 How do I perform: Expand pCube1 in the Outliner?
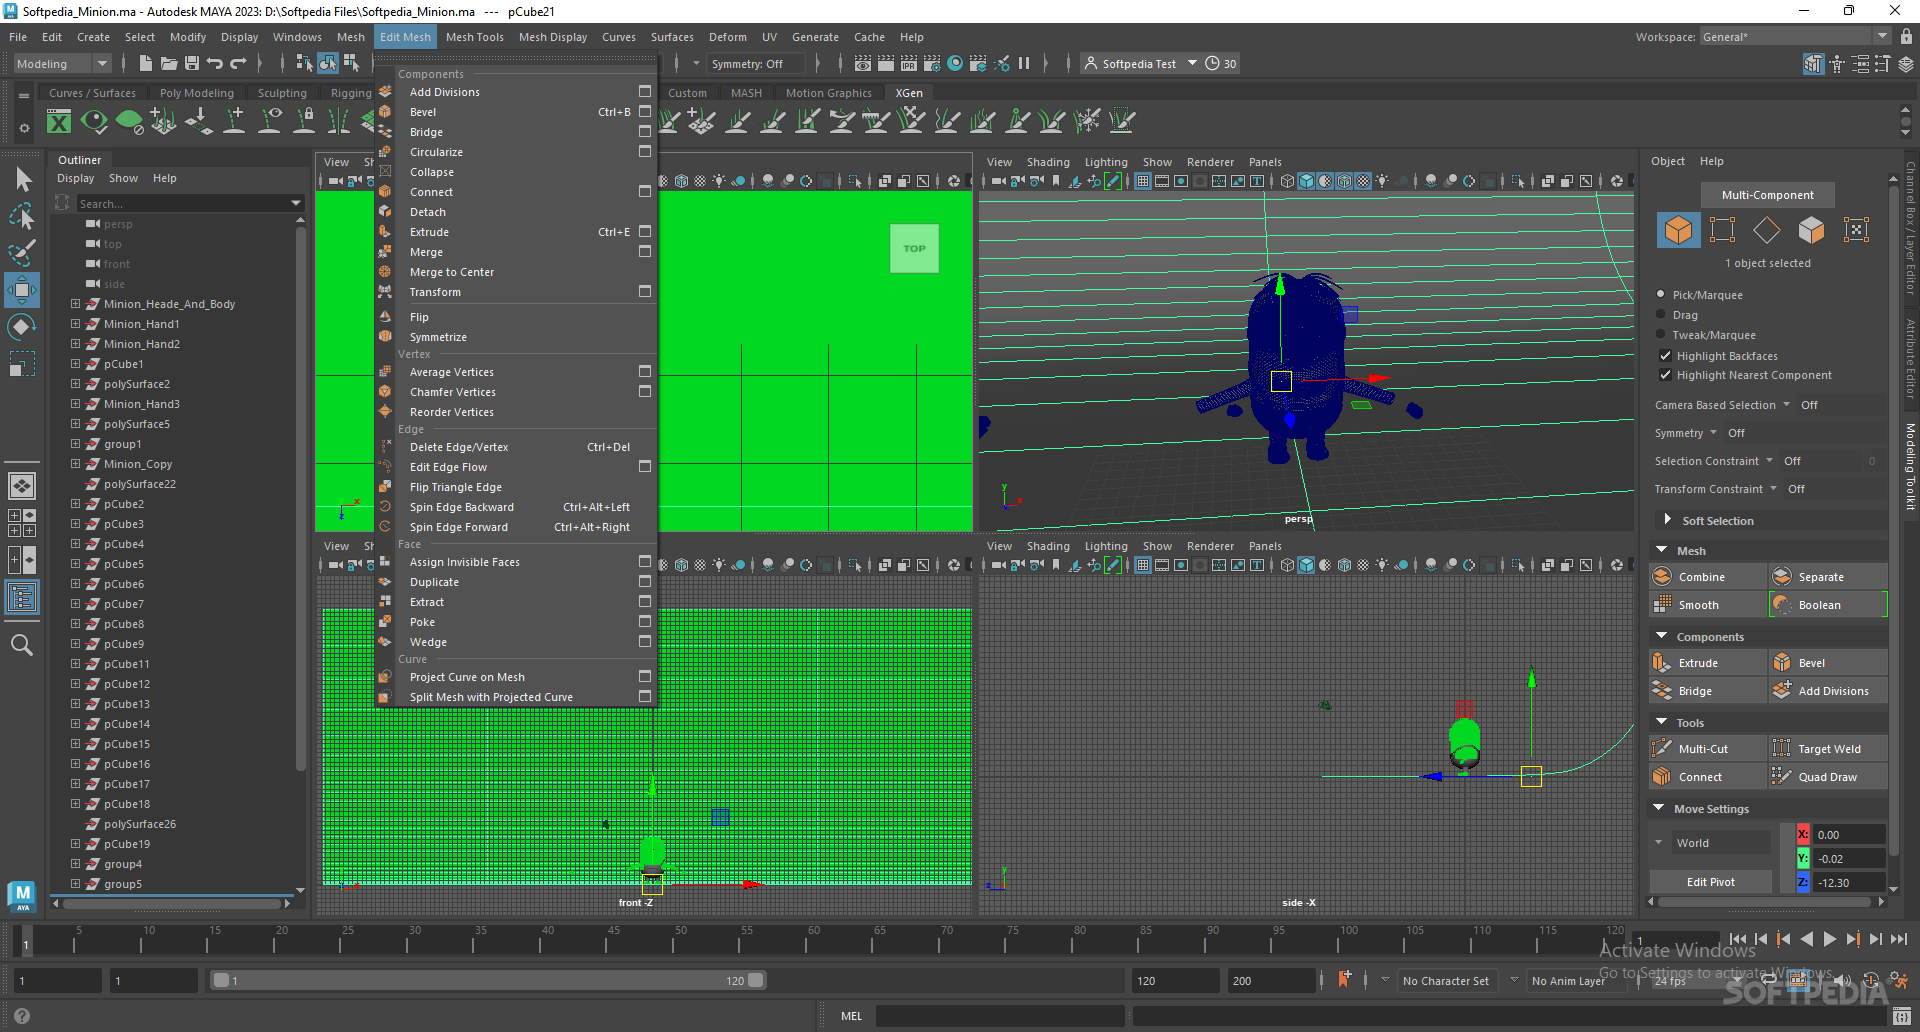(75, 364)
